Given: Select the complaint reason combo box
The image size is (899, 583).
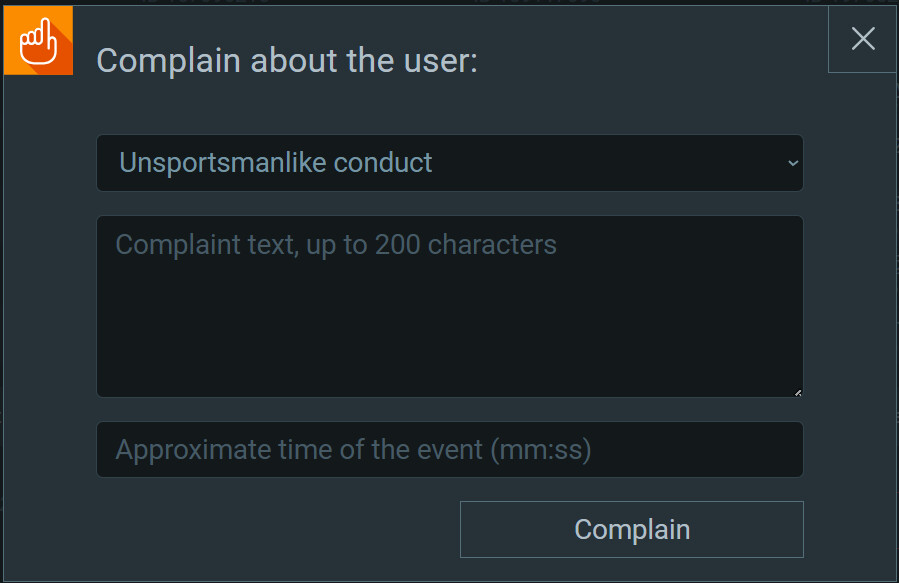Looking at the screenshot, I should tap(449, 163).
